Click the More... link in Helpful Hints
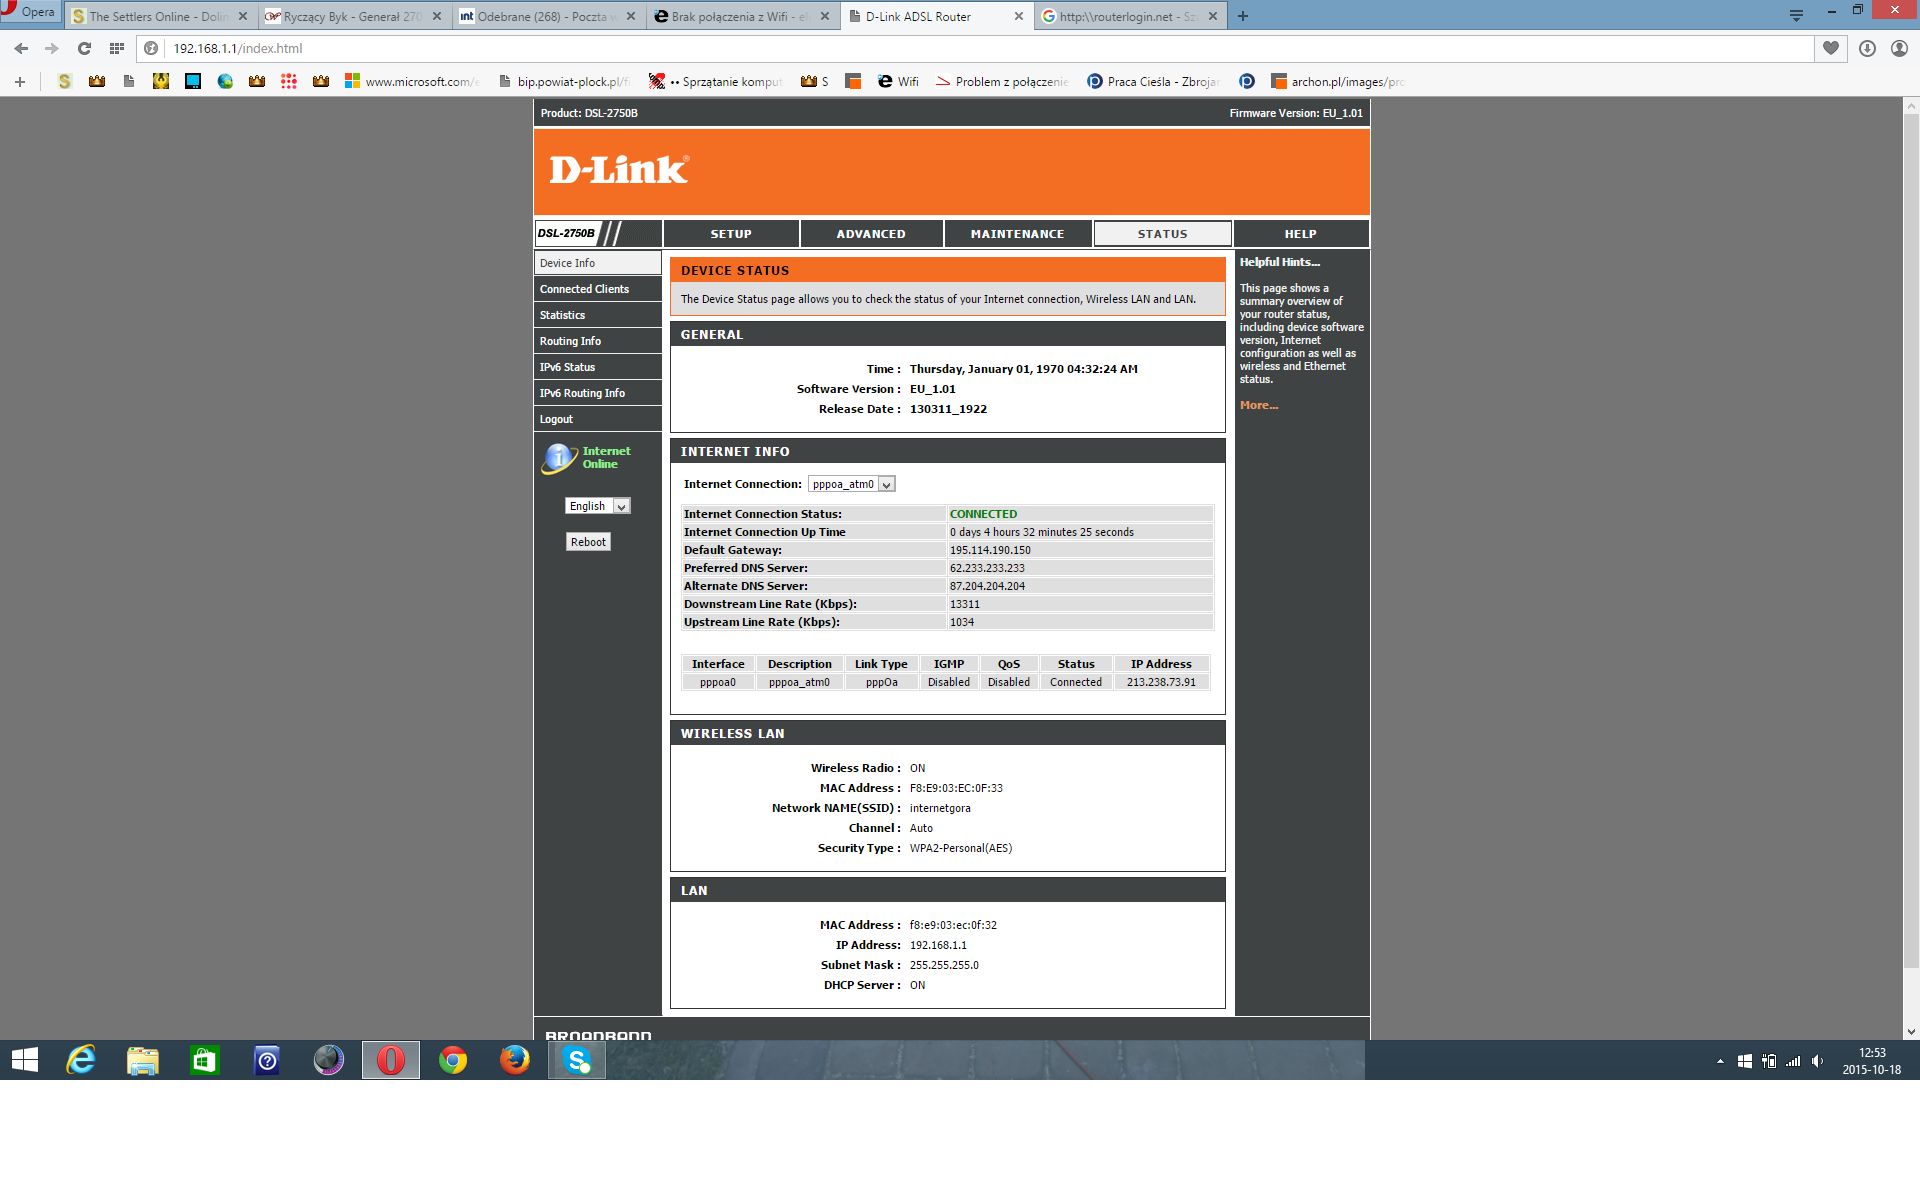1920x1202 pixels. click(1259, 405)
